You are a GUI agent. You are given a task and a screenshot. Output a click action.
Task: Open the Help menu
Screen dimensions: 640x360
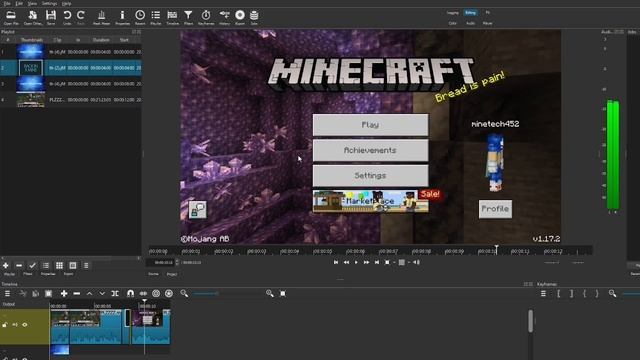tap(67, 3)
